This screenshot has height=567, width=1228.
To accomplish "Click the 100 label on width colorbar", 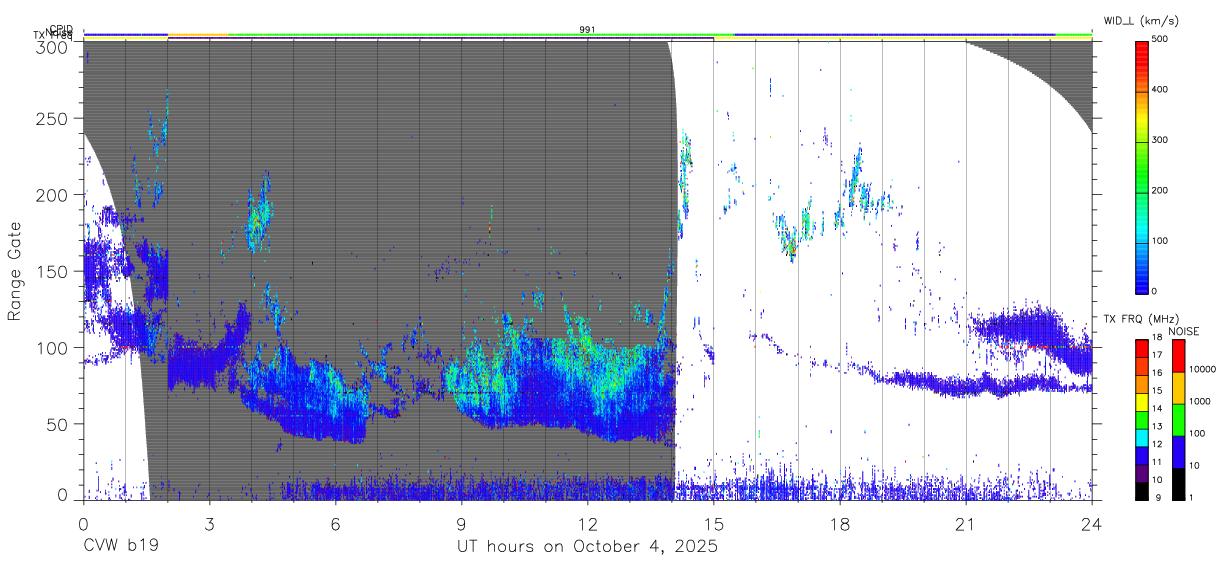I will [1160, 241].
